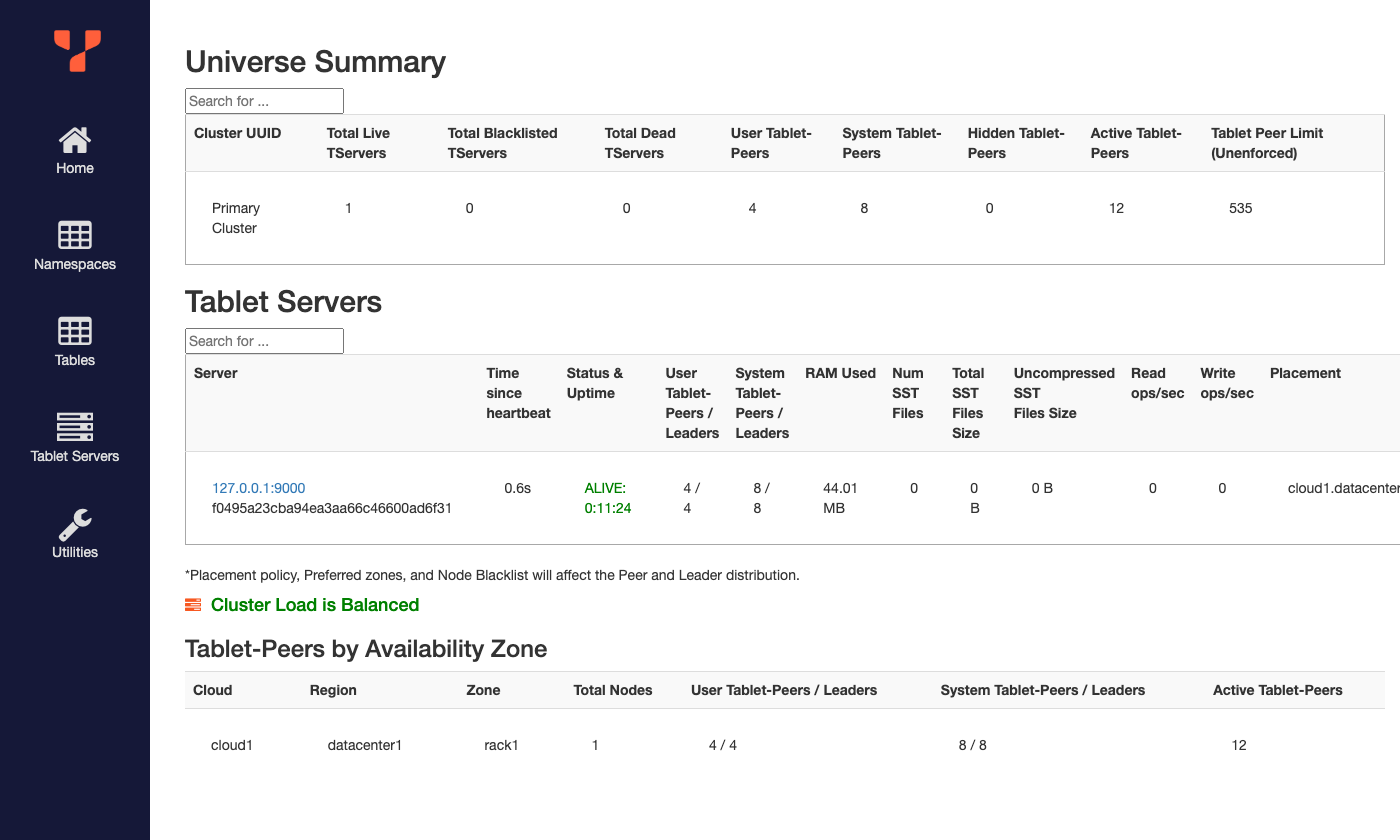Focus the Tablet Servers search field
Image resolution: width=1400 pixels, height=840 pixels.
pos(264,341)
